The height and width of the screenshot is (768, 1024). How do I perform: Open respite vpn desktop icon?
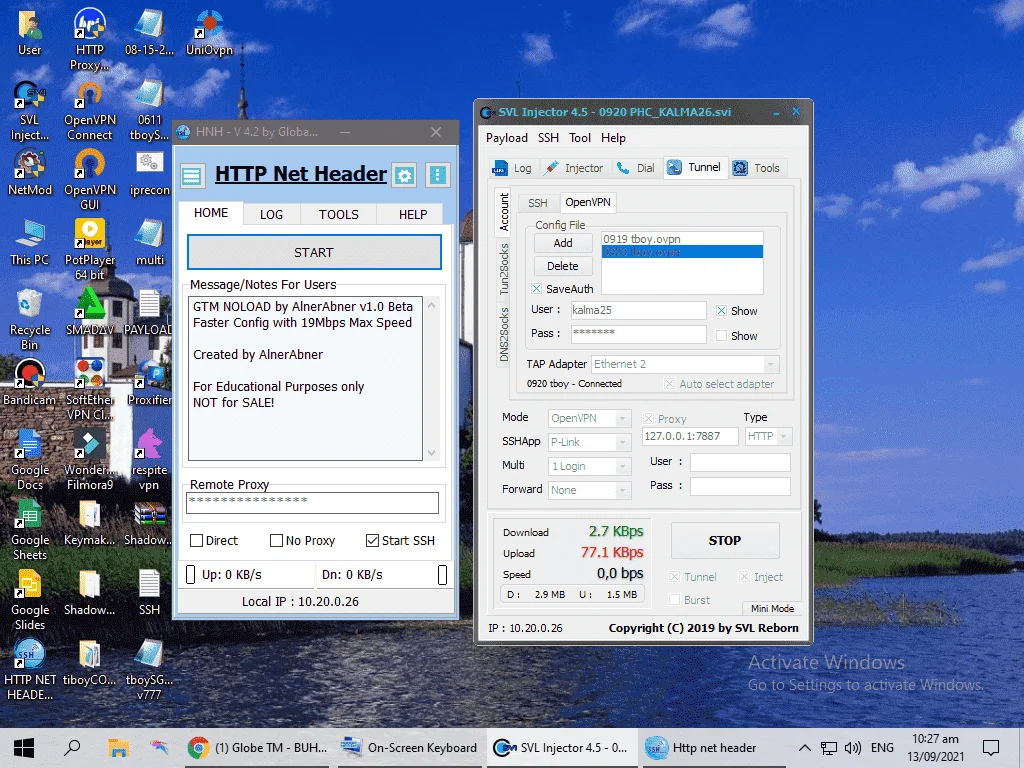[150, 460]
